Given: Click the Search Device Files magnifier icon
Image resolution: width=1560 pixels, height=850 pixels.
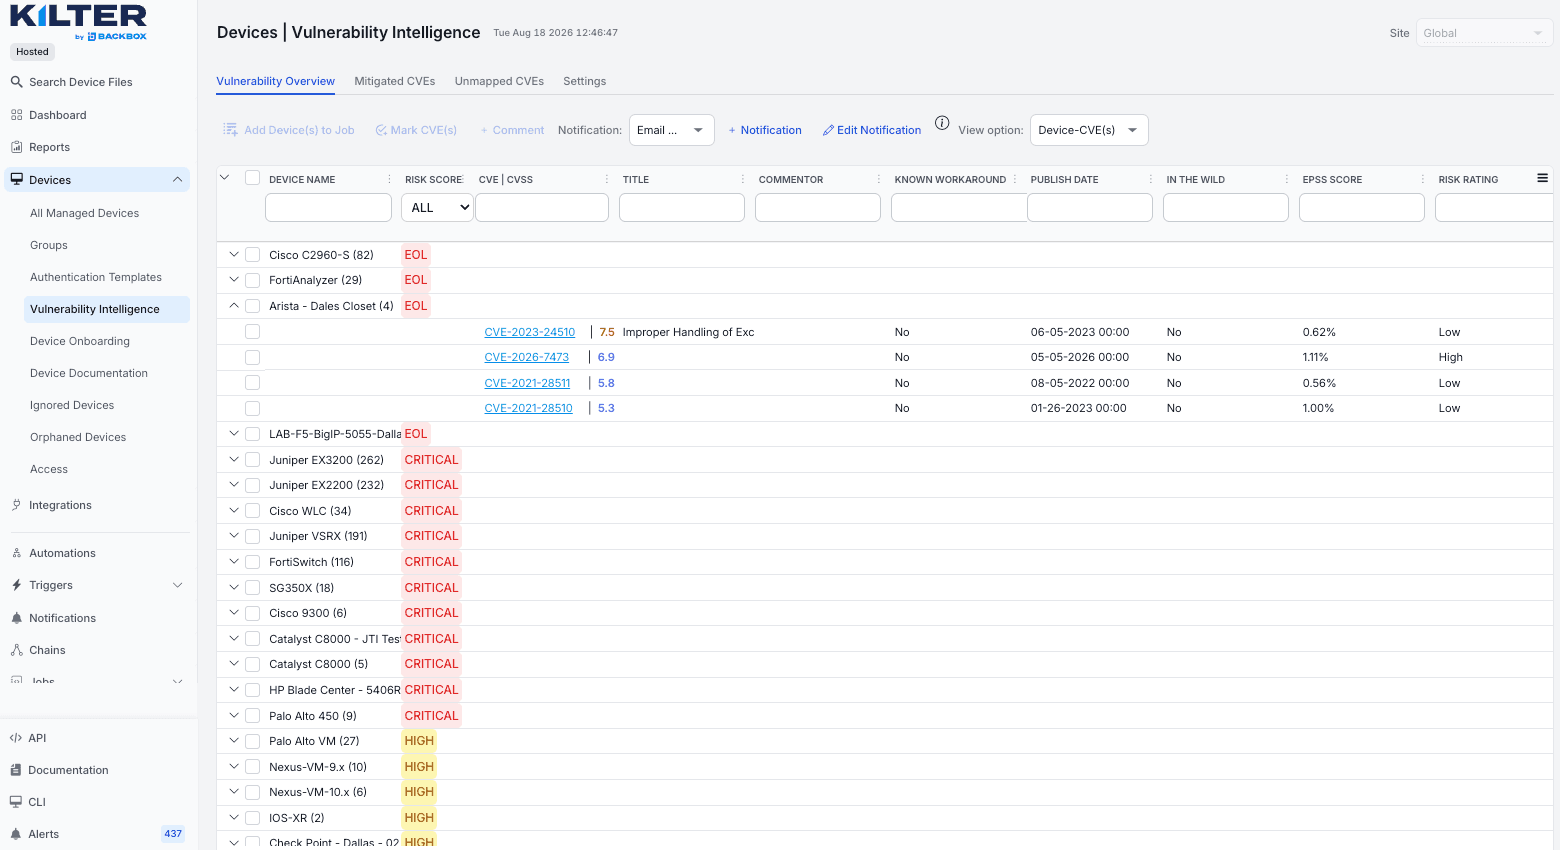Looking at the screenshot, I should pyautogui.click(x=16, y=82).
